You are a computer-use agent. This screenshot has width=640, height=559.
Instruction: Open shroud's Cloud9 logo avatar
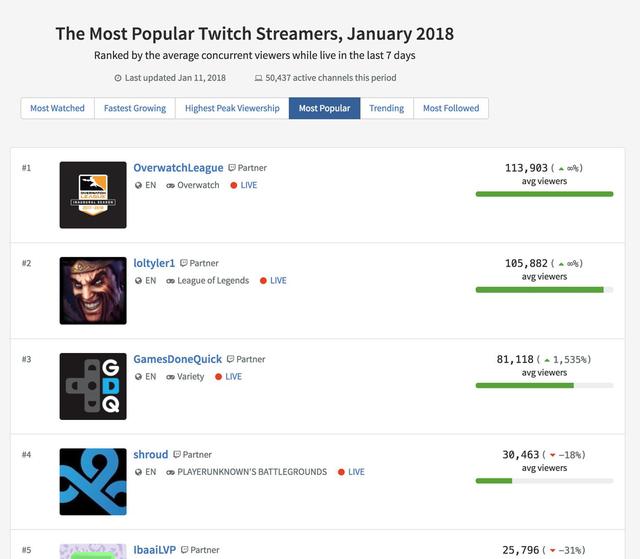tap(93, 482)
